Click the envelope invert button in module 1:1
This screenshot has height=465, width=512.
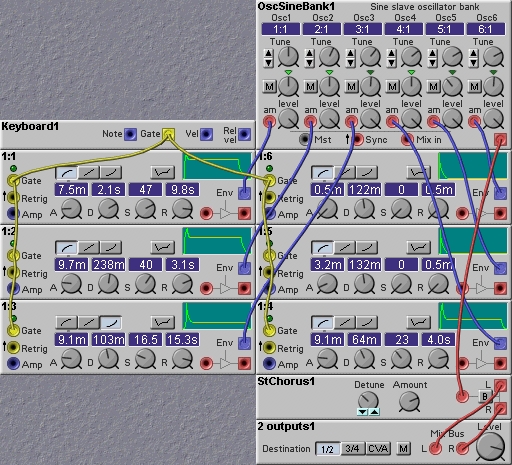162,173
